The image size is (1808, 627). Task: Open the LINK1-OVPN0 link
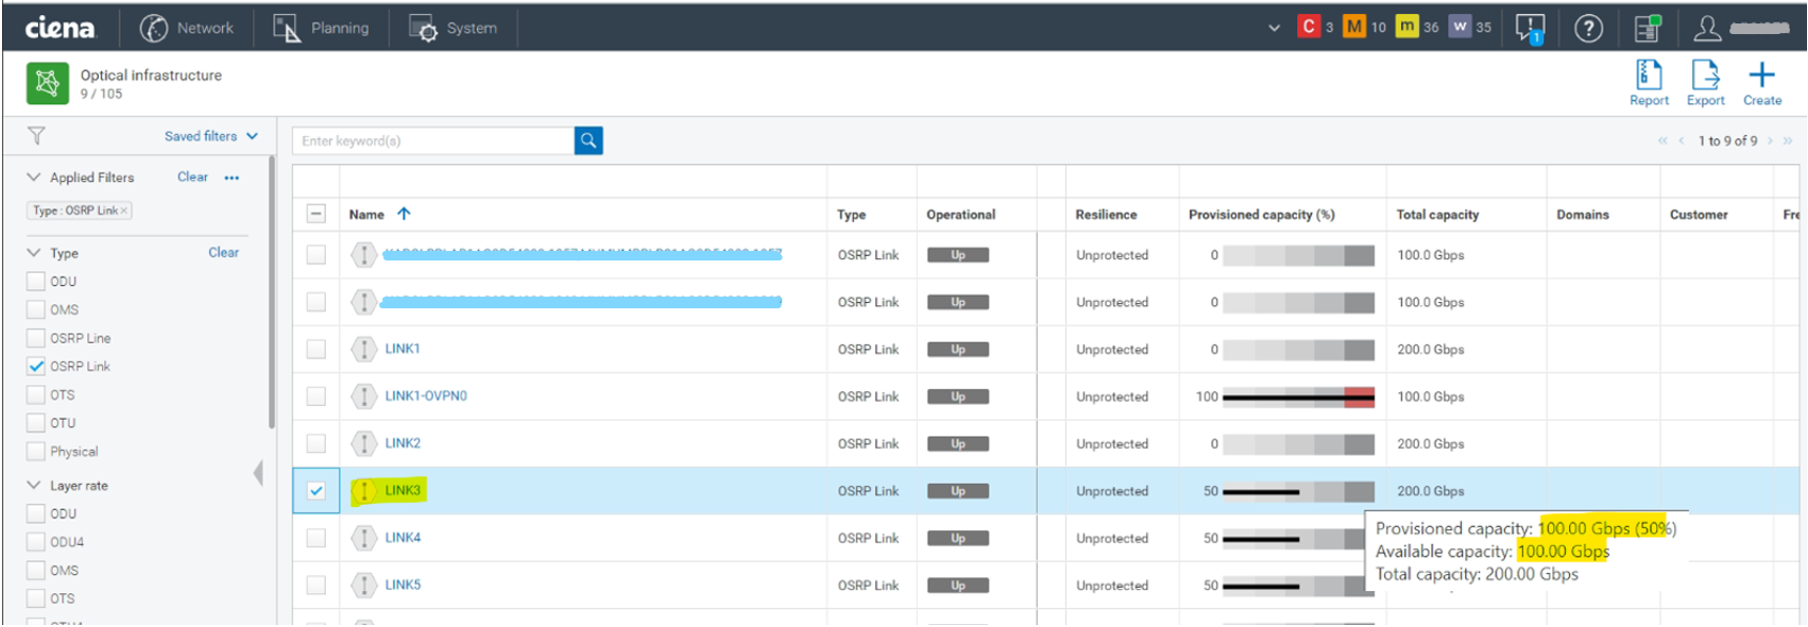click(x=426, y=396)
